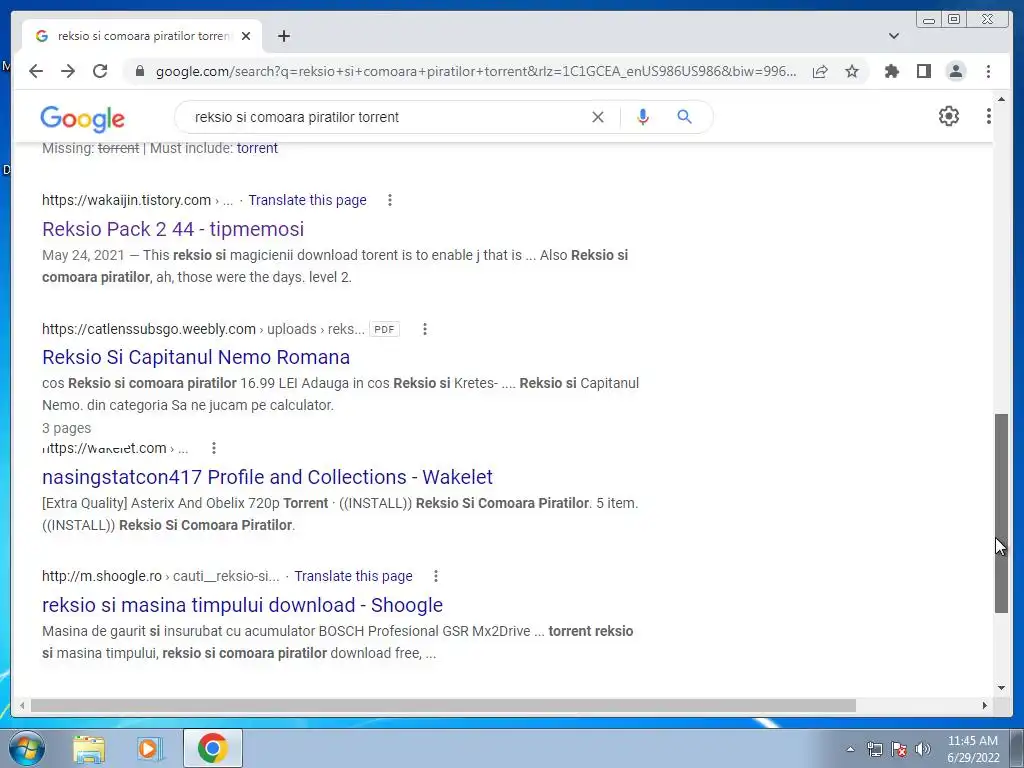This screenshot has height=768, width=1024.
Task: Open the volume speaker tray icon
Action: pos(922,749)
